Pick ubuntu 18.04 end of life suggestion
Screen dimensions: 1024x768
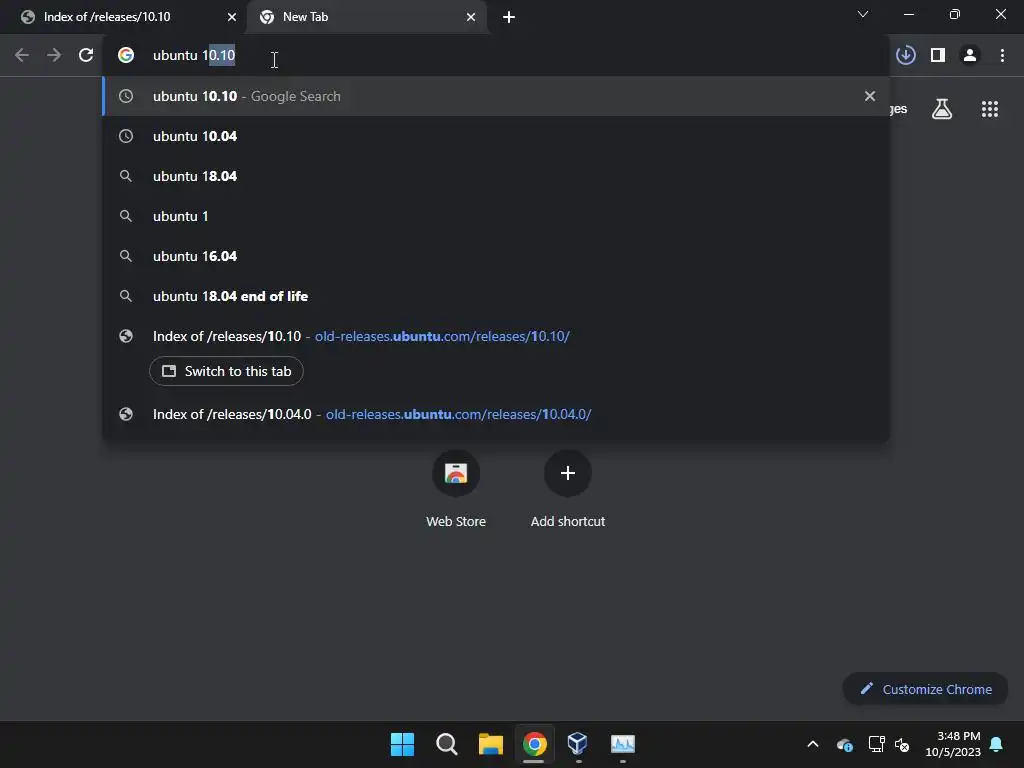coord(496,296)
